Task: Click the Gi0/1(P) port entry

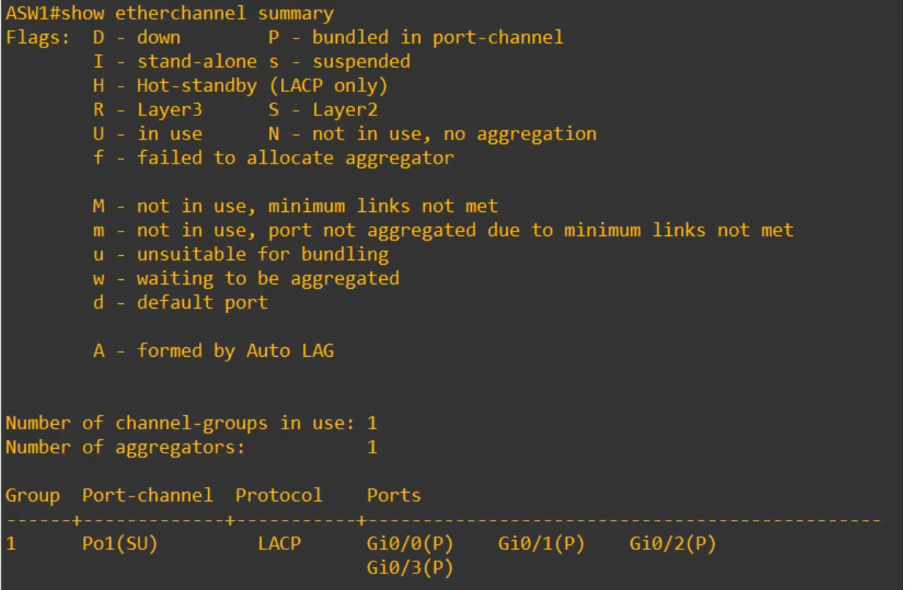Action: tap(541, 544)
